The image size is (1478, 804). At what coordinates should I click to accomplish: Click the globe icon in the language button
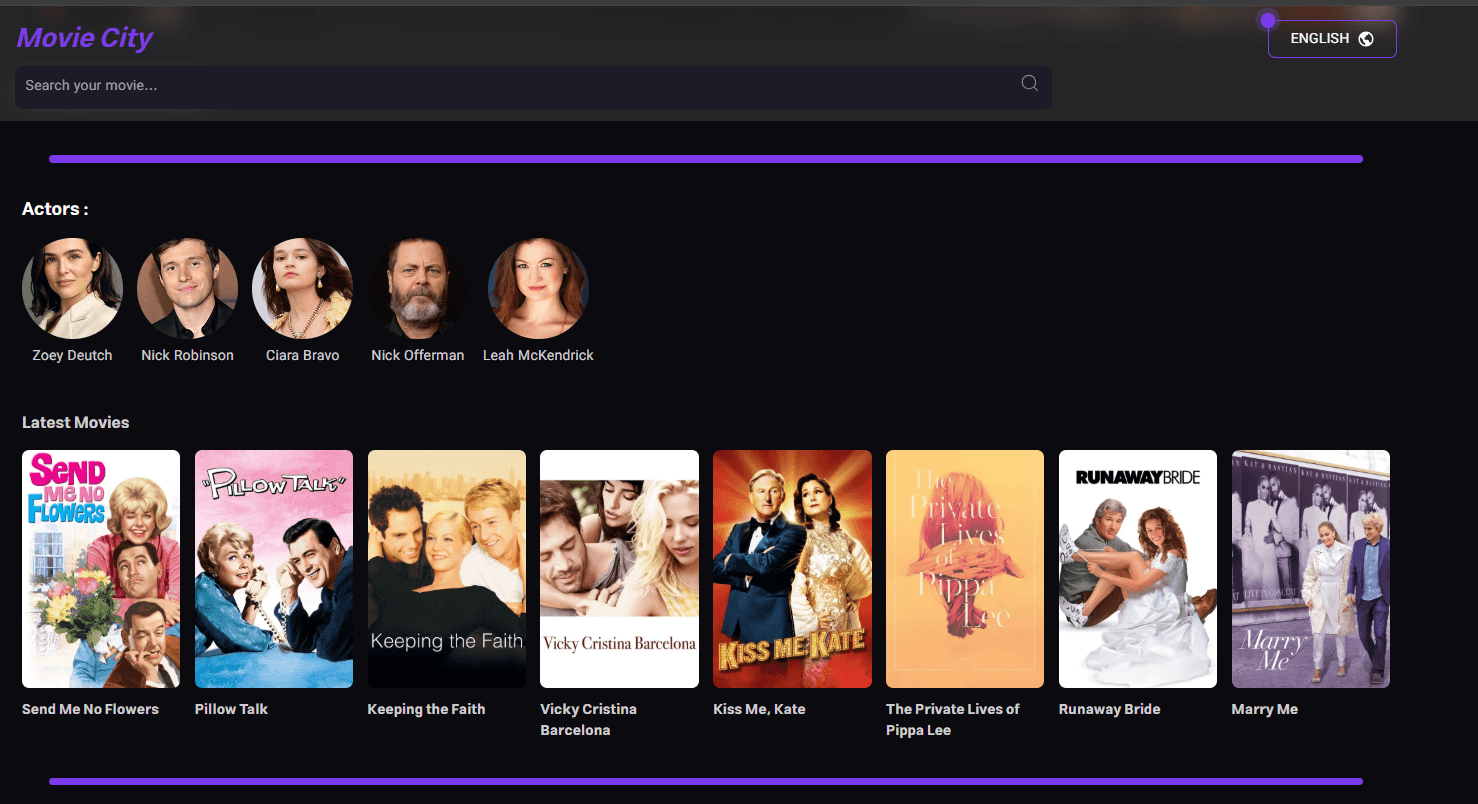pos(1366,39)
